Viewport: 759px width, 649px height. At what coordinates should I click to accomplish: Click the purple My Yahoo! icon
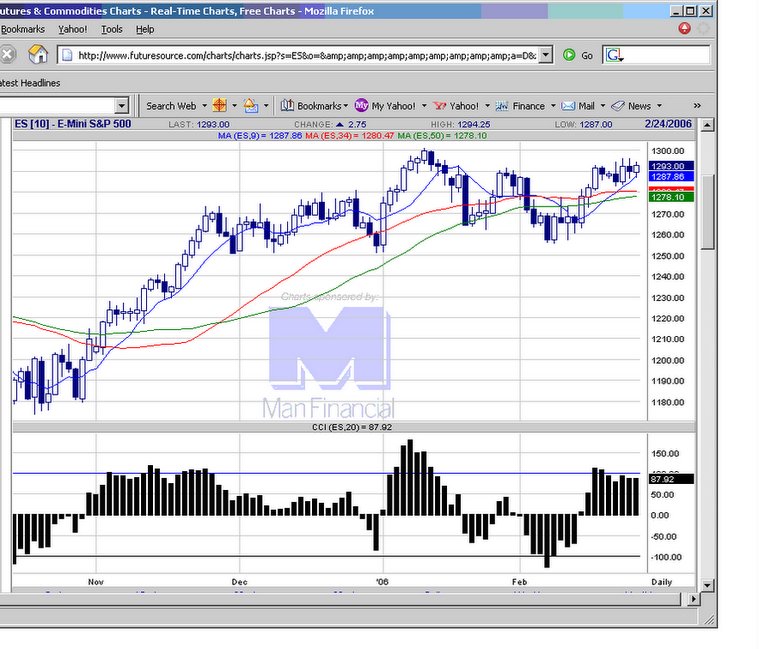tap(362, 106)
